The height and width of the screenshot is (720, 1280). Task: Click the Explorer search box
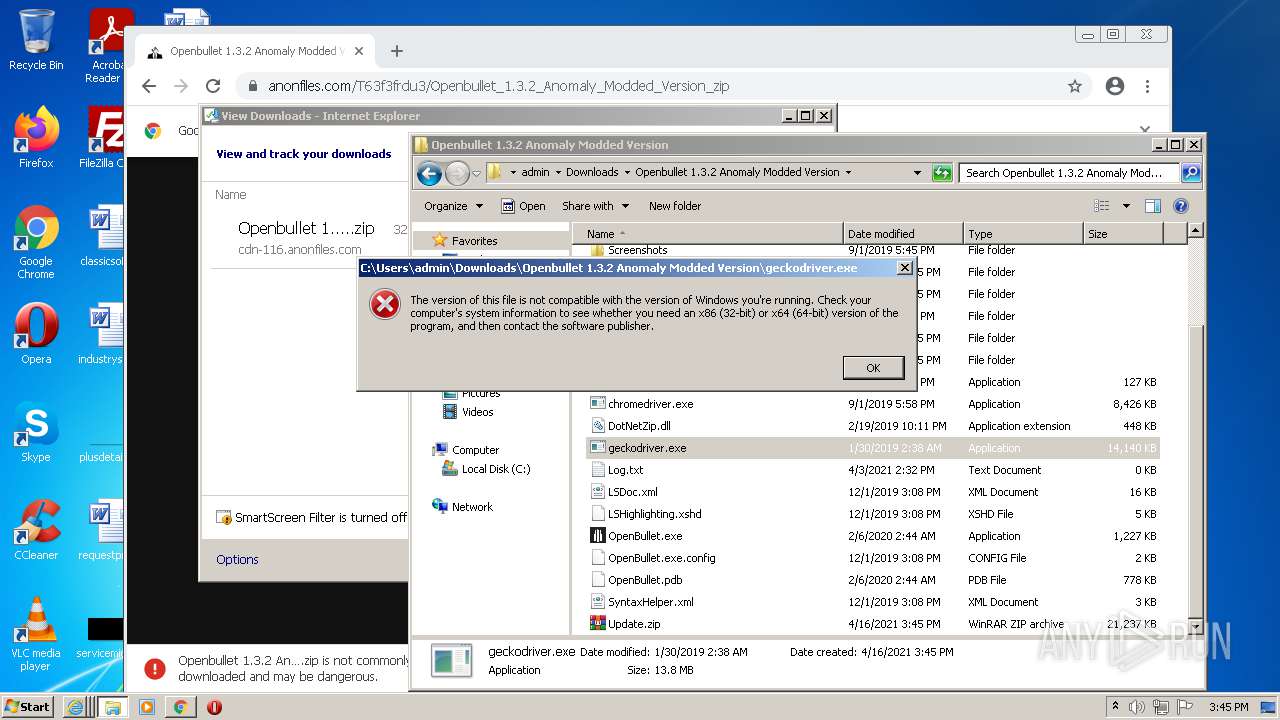click(x=1069, y=173)
